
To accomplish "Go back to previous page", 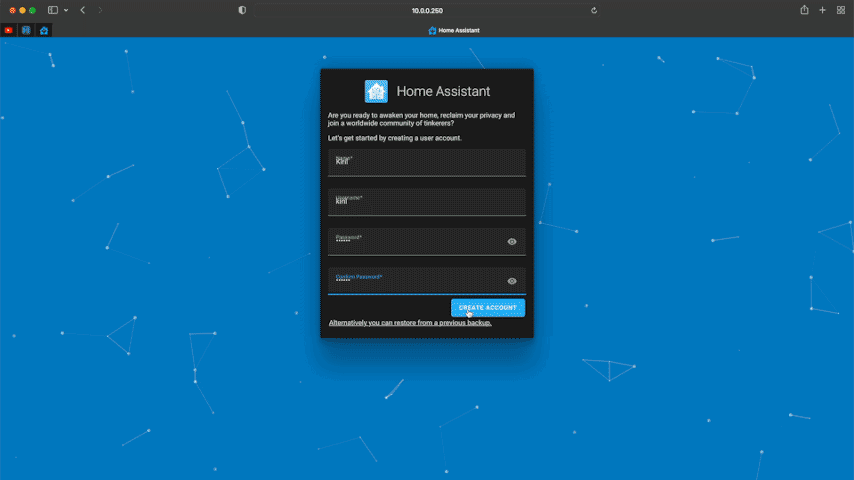I will (x=83, y=10).
